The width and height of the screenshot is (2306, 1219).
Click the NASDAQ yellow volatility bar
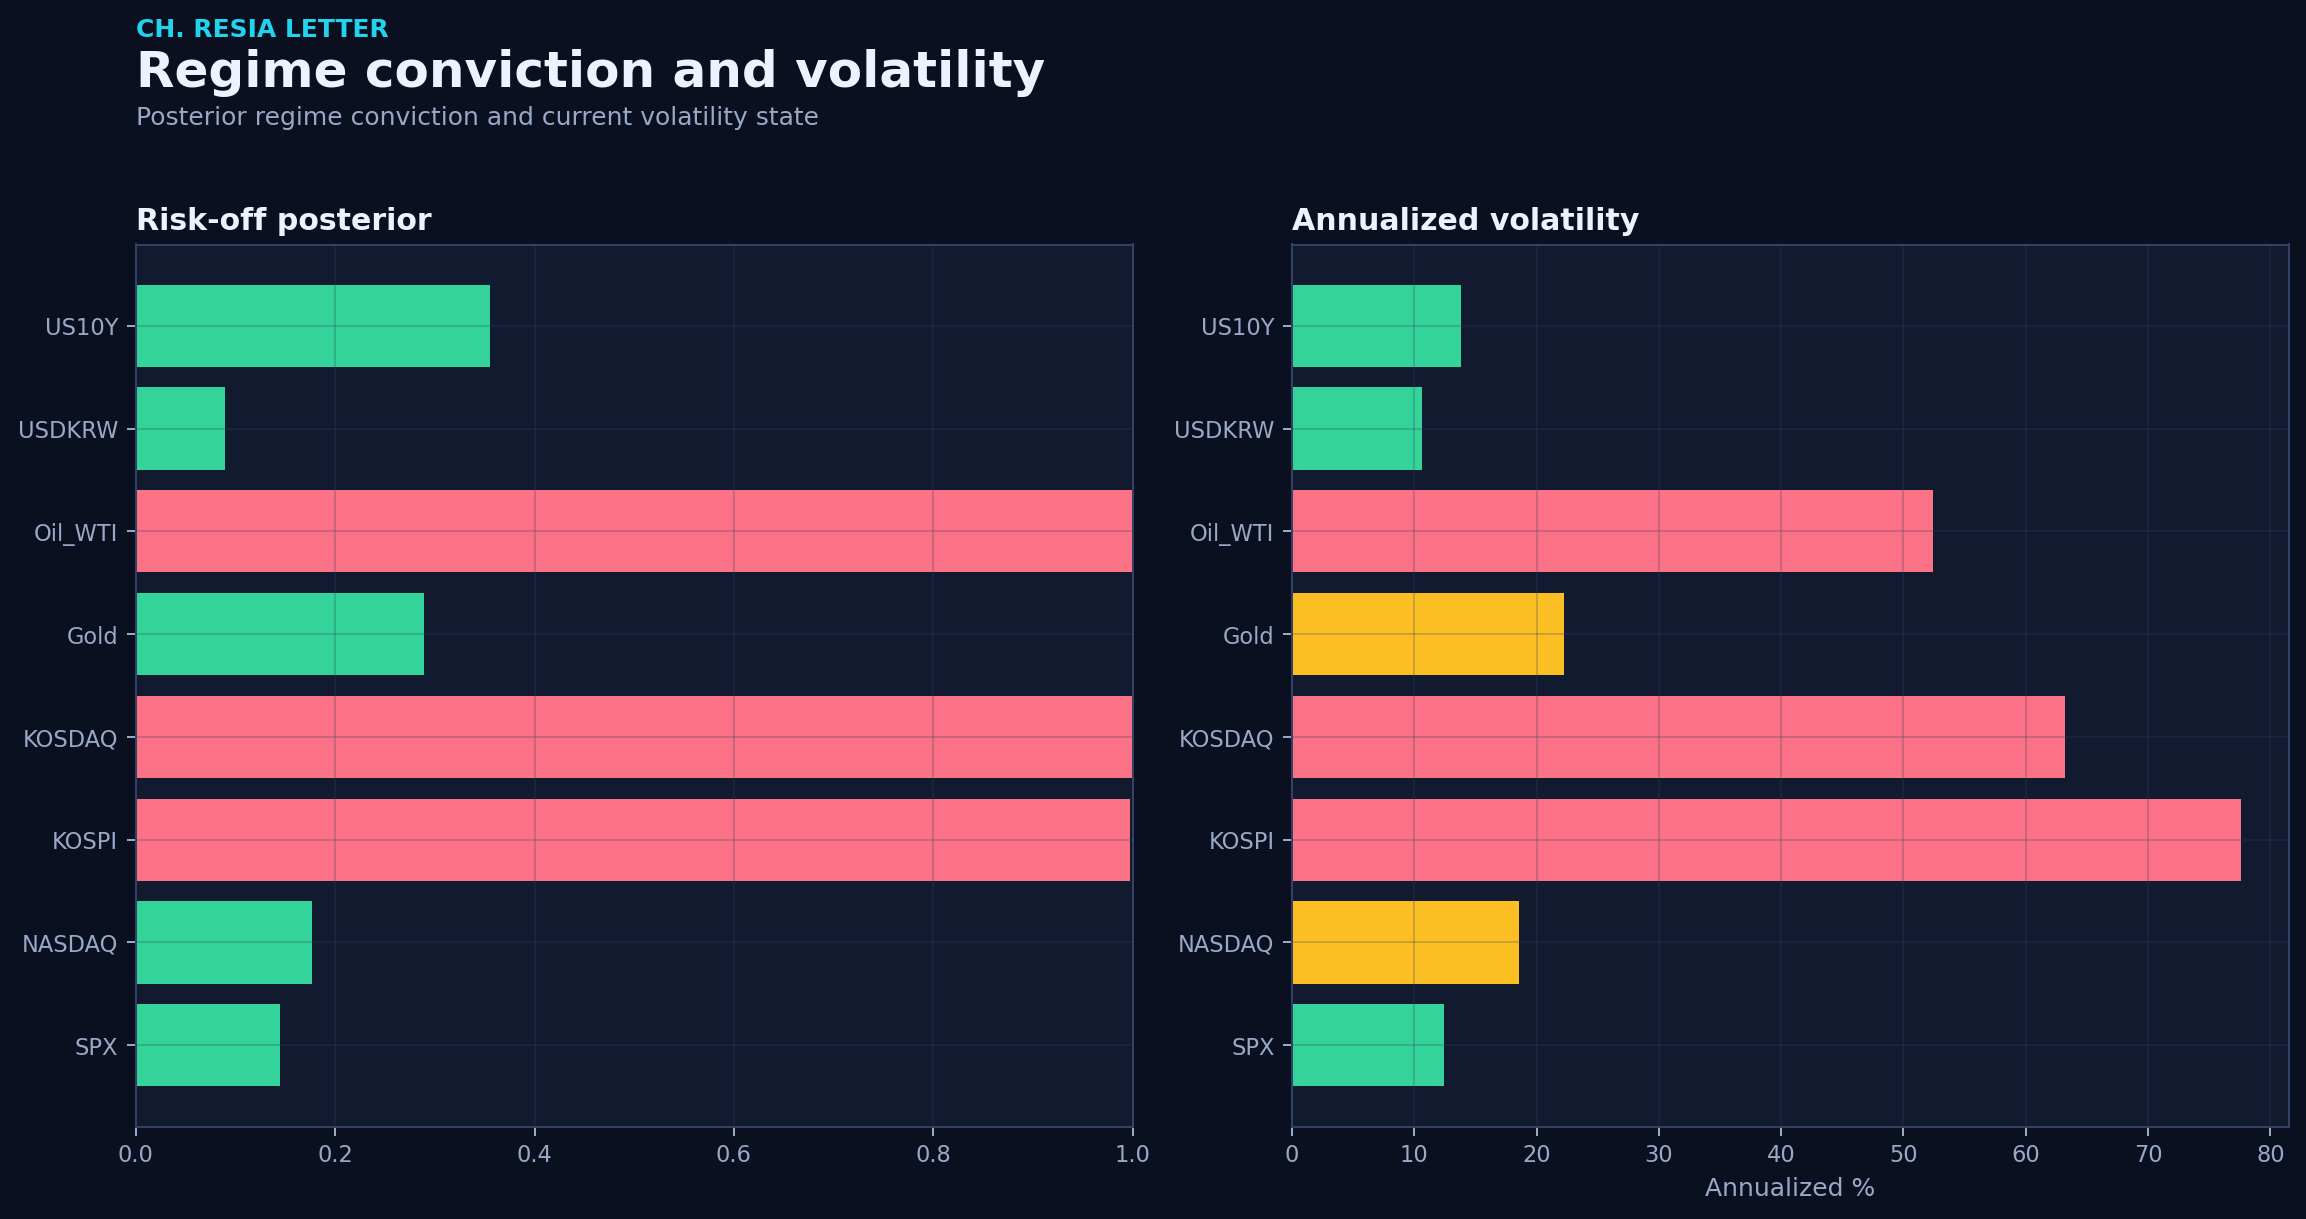[1405, 942]
